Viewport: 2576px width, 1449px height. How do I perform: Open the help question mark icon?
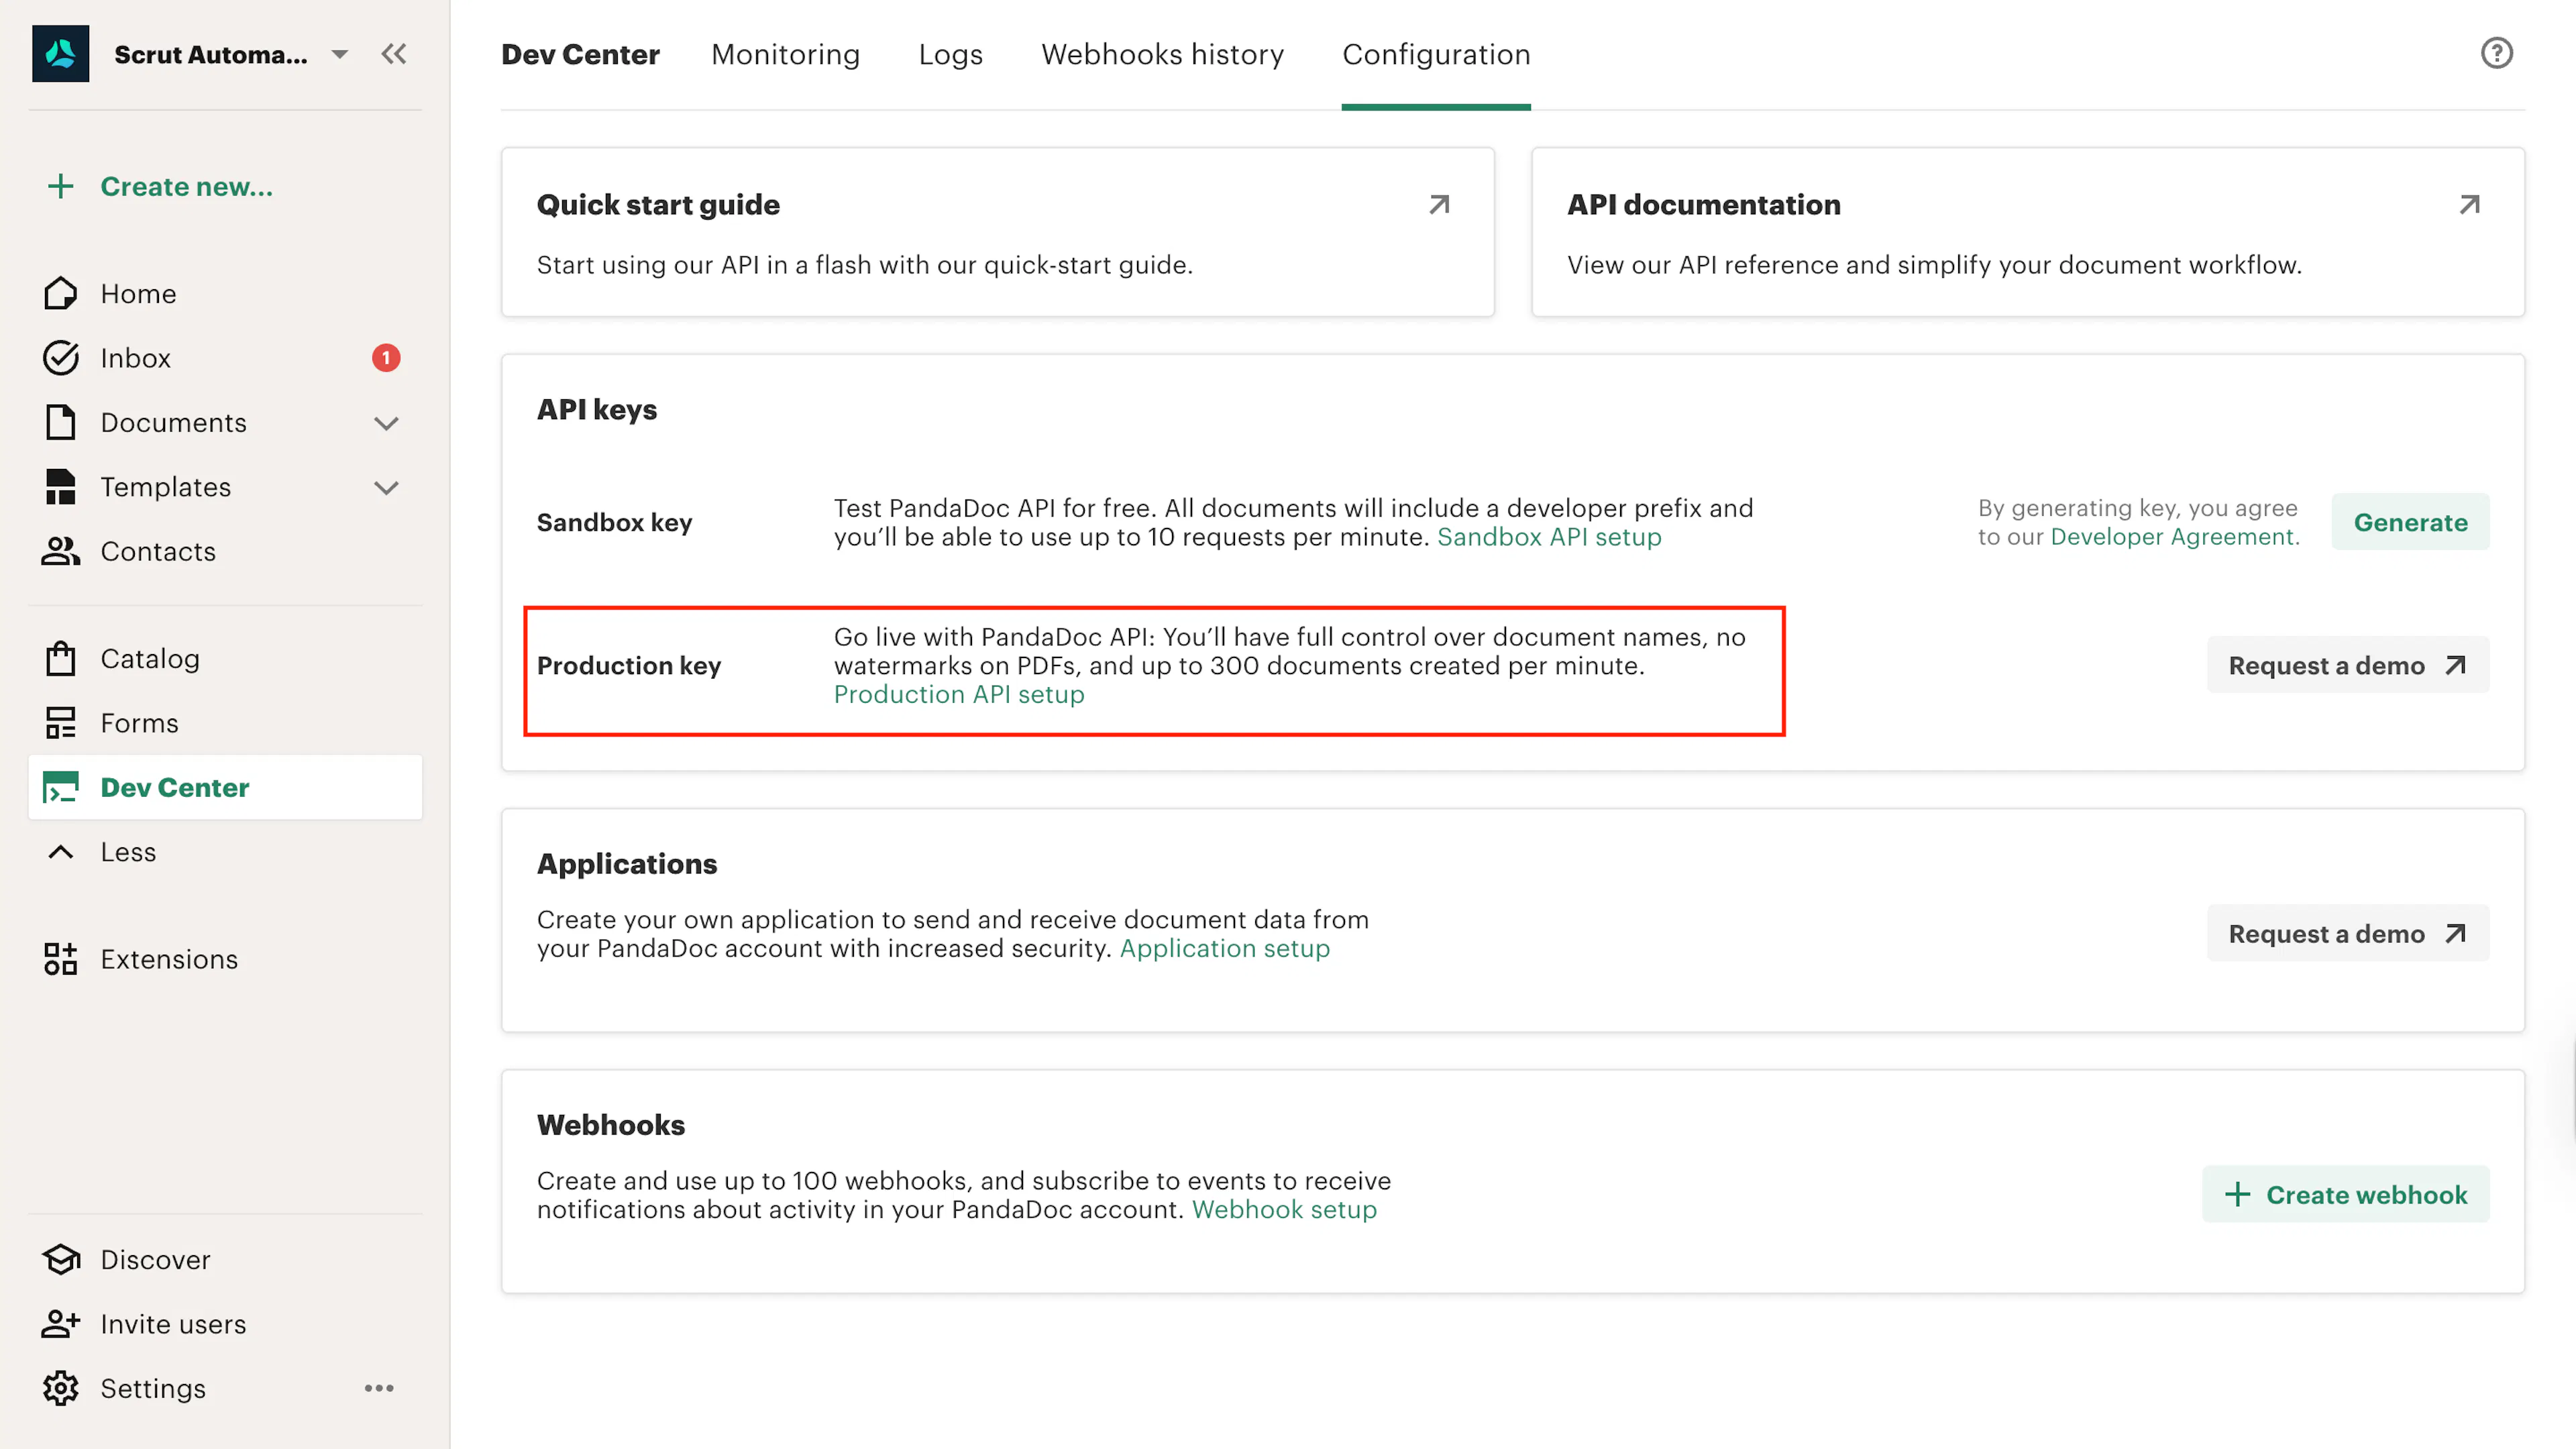[2496, 53]
